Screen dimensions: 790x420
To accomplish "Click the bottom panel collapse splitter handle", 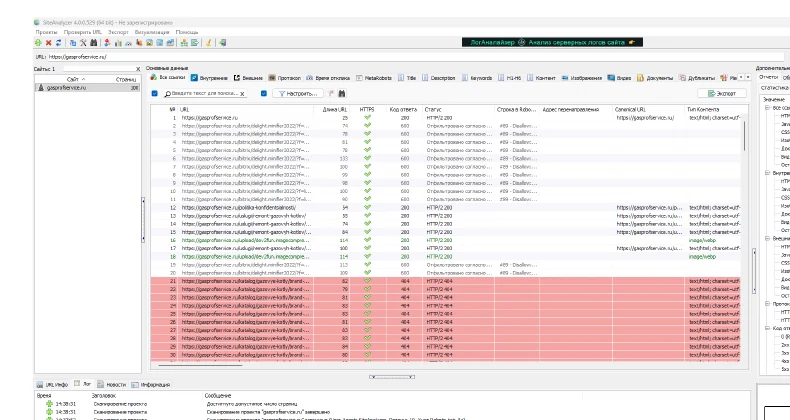I will click(392, 377).
